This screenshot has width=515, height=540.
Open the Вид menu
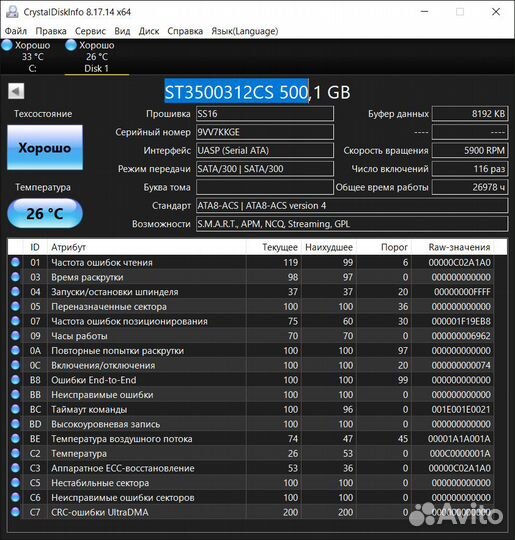(x=122, y=31)
